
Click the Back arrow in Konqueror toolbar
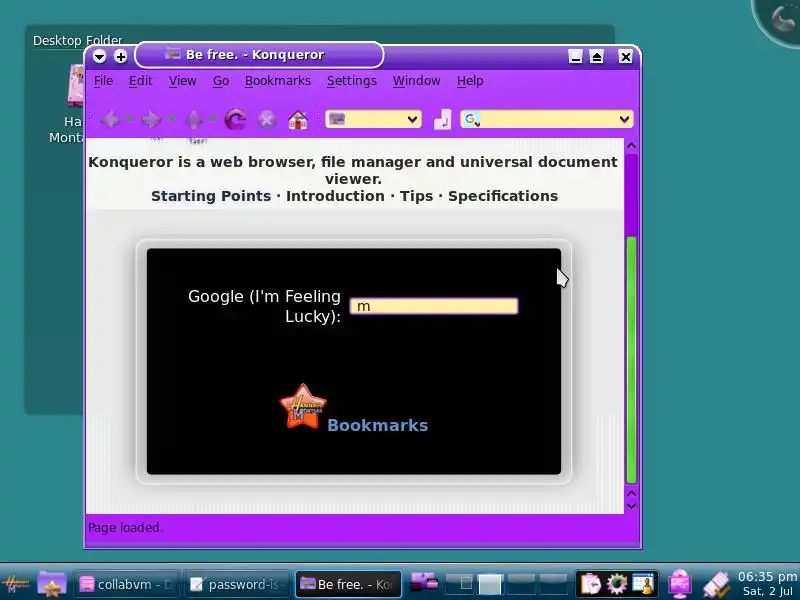click(x=110, y=120)
